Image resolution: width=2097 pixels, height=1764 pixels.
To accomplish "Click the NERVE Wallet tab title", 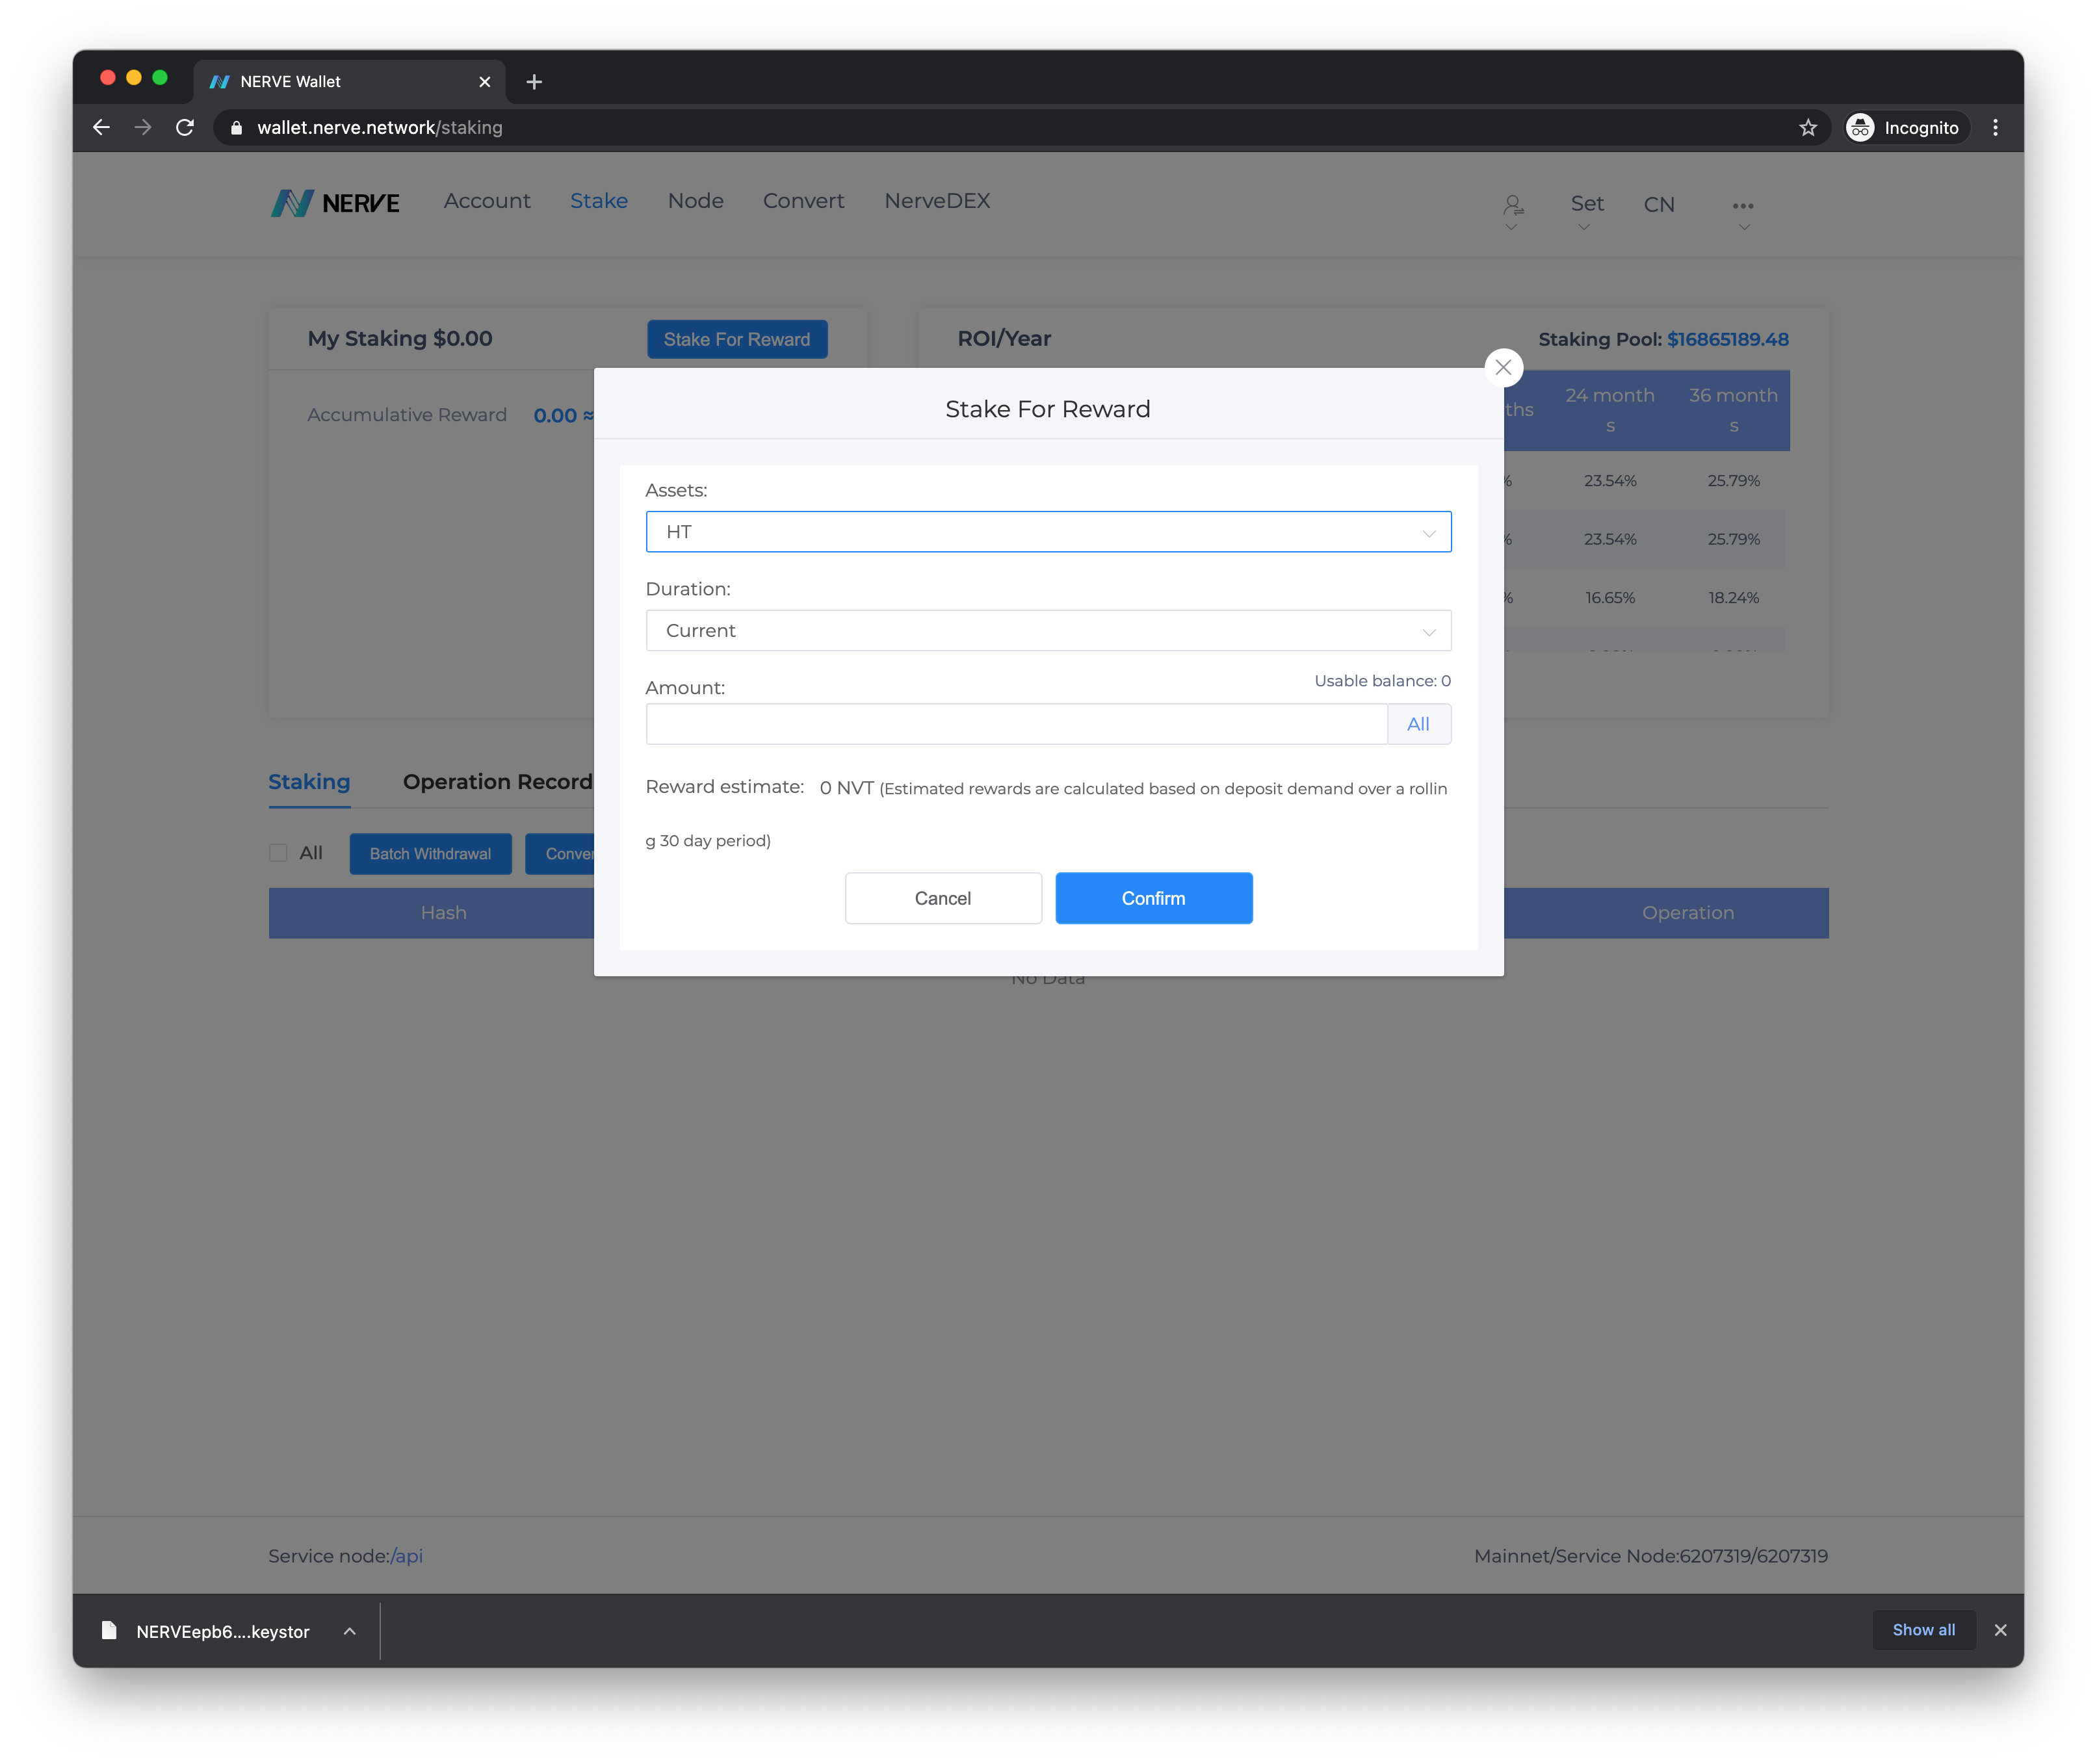I will pos(290,82).
